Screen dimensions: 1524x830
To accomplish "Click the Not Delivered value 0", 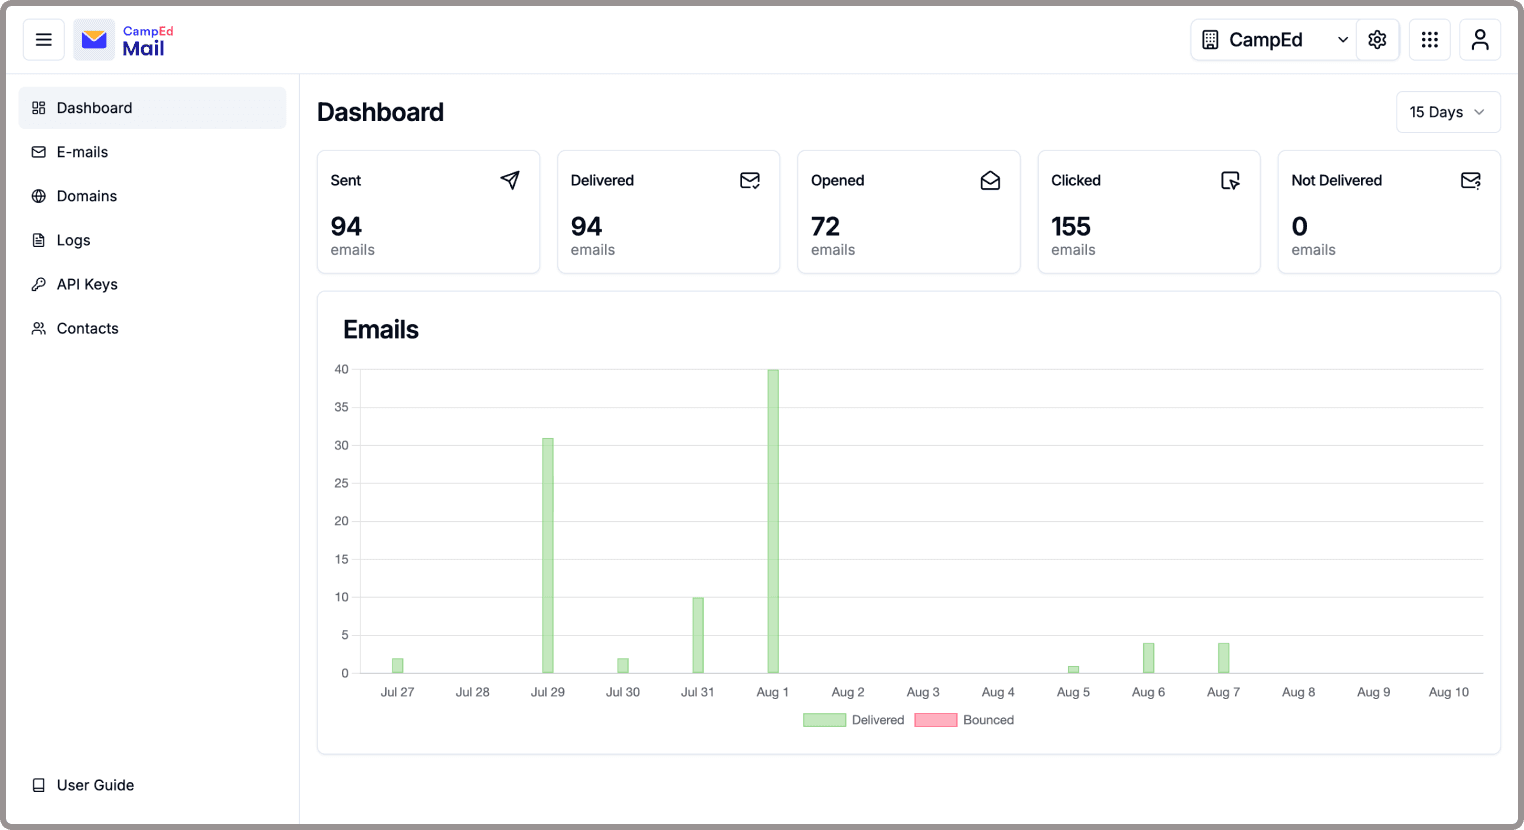I will (x=1300, y=227).
